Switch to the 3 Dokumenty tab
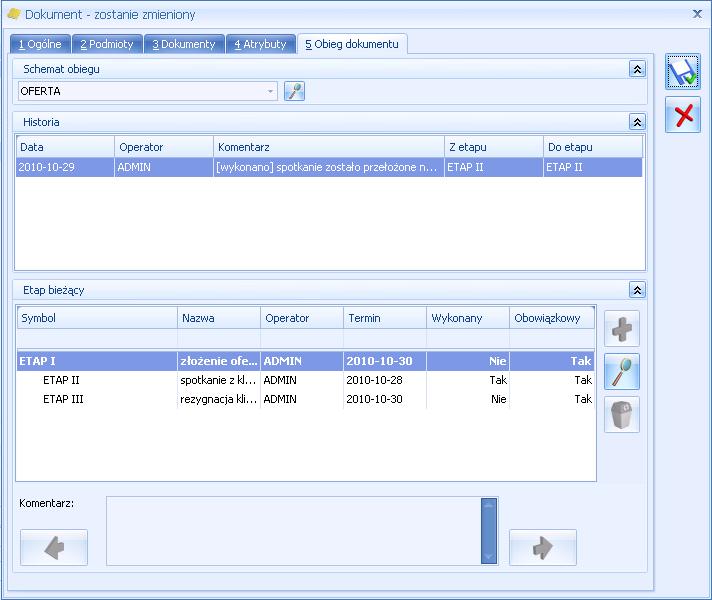The width and height of the screenshot is (712, 600). [x=184, y=45]
